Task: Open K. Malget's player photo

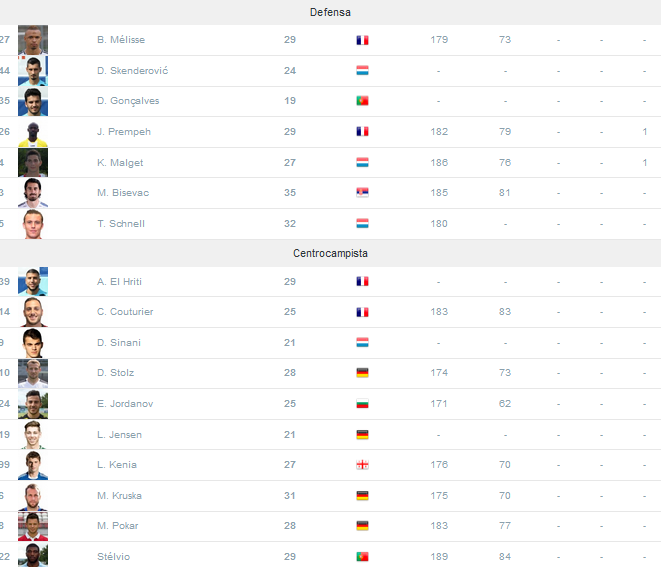Action: [x=33, y=162]
